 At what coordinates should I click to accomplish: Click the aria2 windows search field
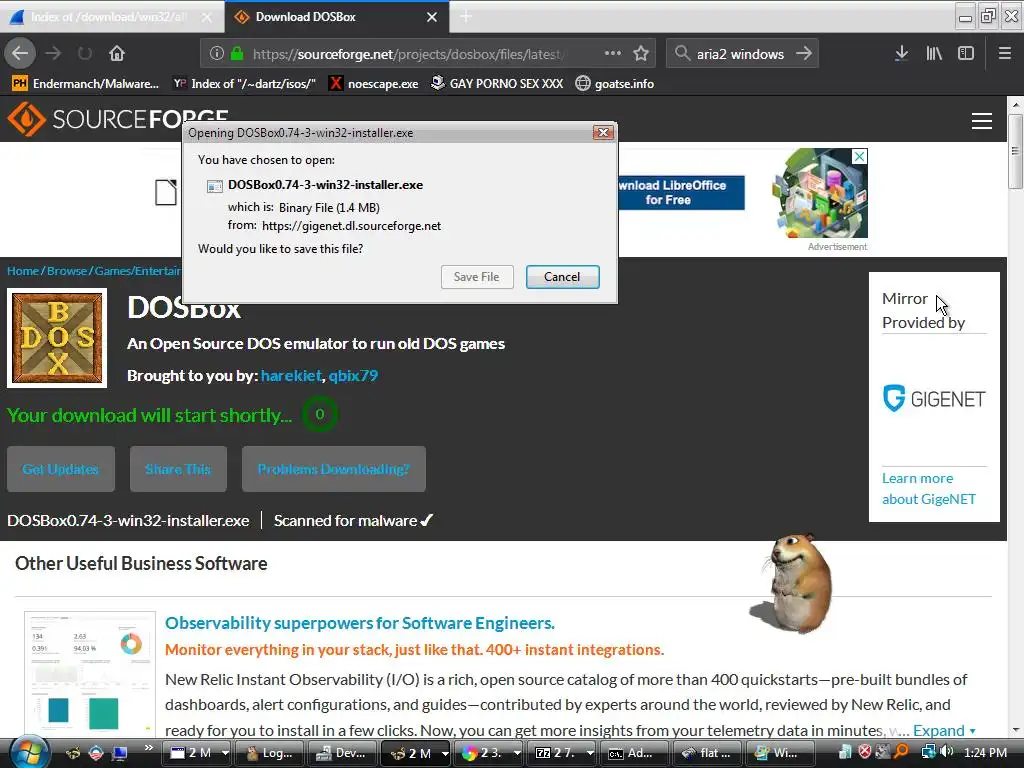pyautogui.click(x=741, y=54)
